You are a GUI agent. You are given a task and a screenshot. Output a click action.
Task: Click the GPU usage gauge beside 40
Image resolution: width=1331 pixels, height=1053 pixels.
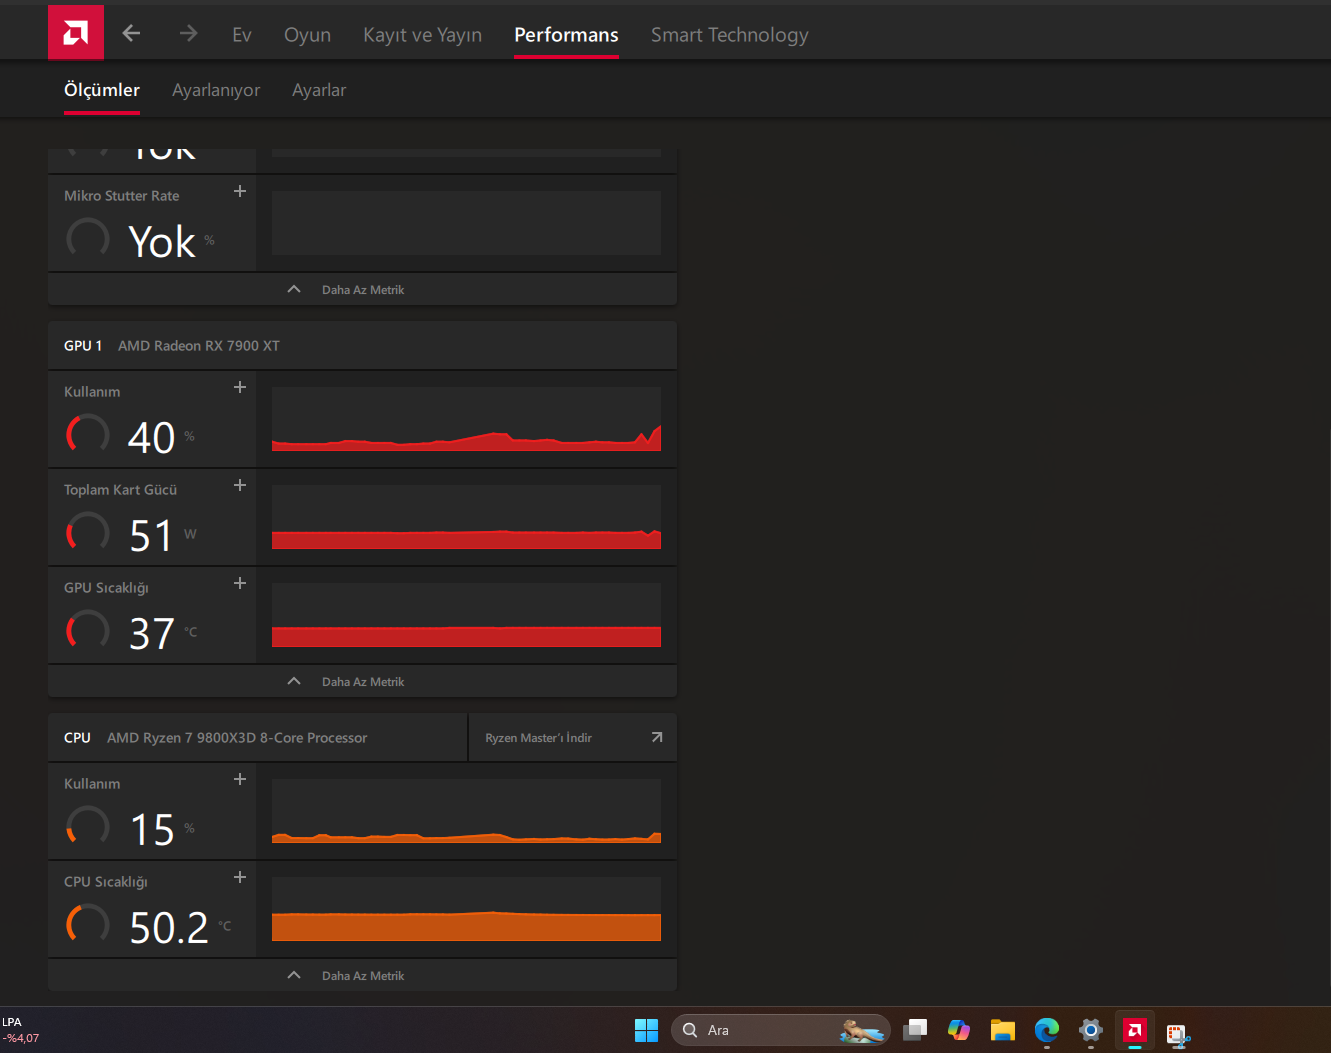[88, 435]
